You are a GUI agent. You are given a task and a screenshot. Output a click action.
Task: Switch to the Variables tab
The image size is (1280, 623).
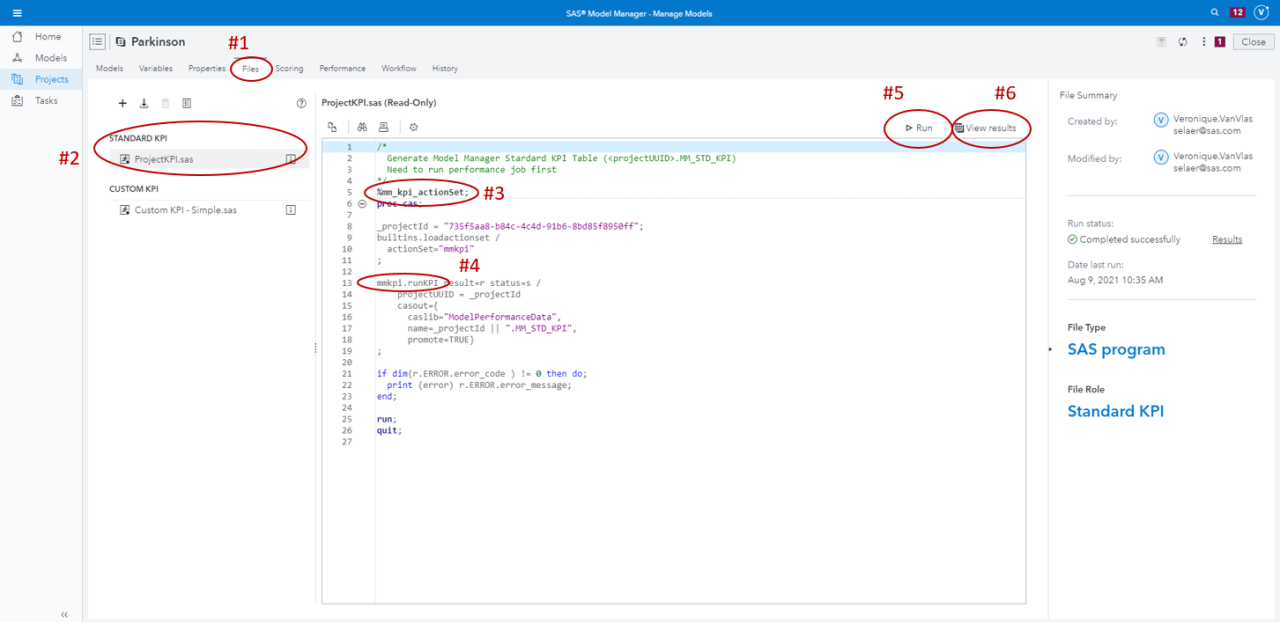click(x=155, y=69)
